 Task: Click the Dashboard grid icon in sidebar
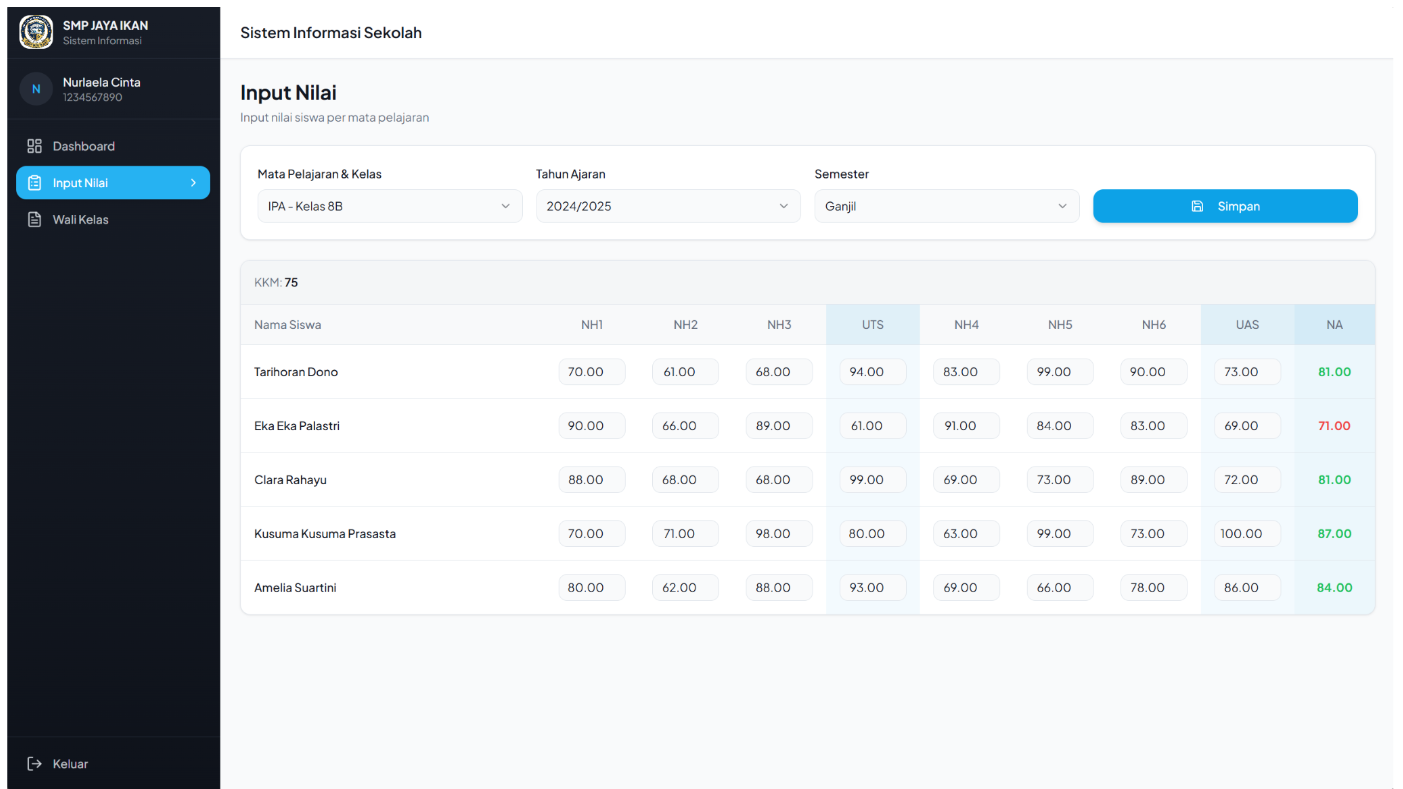[x=35, y=146]
